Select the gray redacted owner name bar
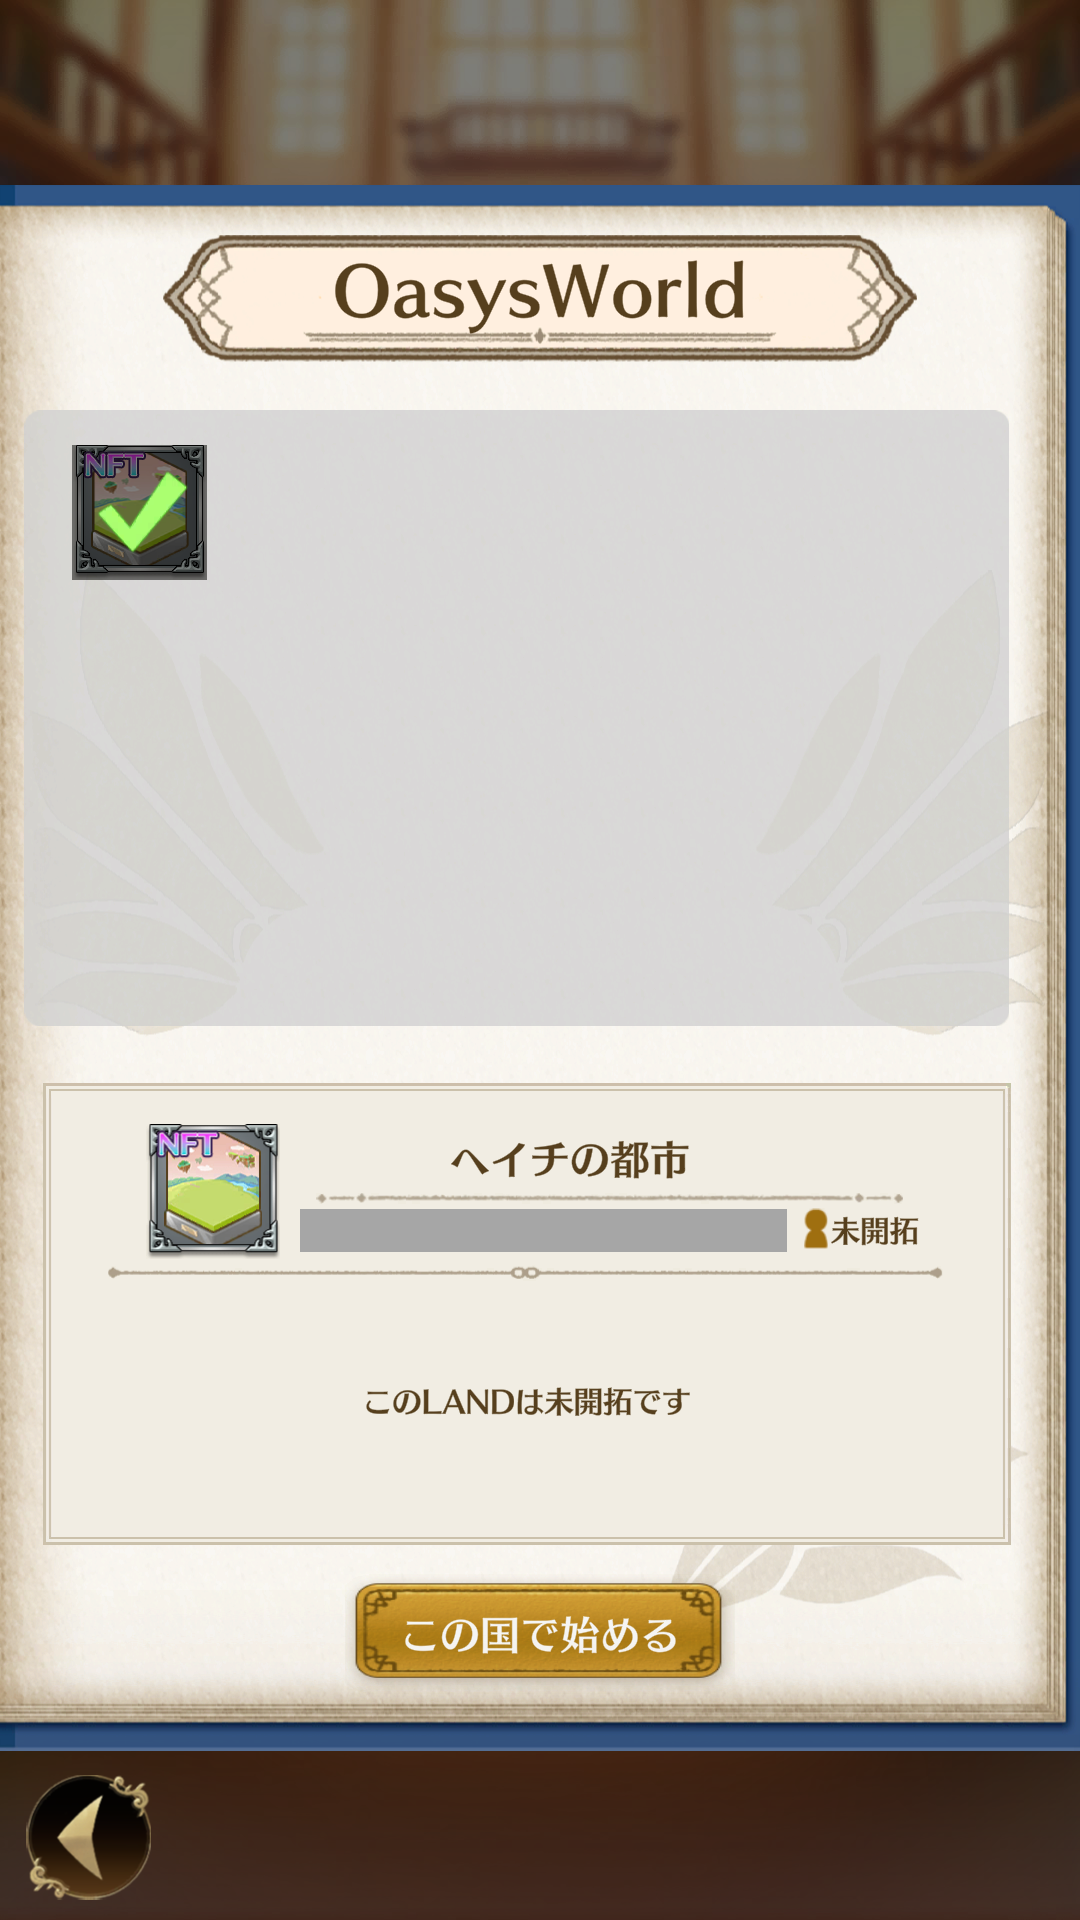 [x=543, y=1230]
